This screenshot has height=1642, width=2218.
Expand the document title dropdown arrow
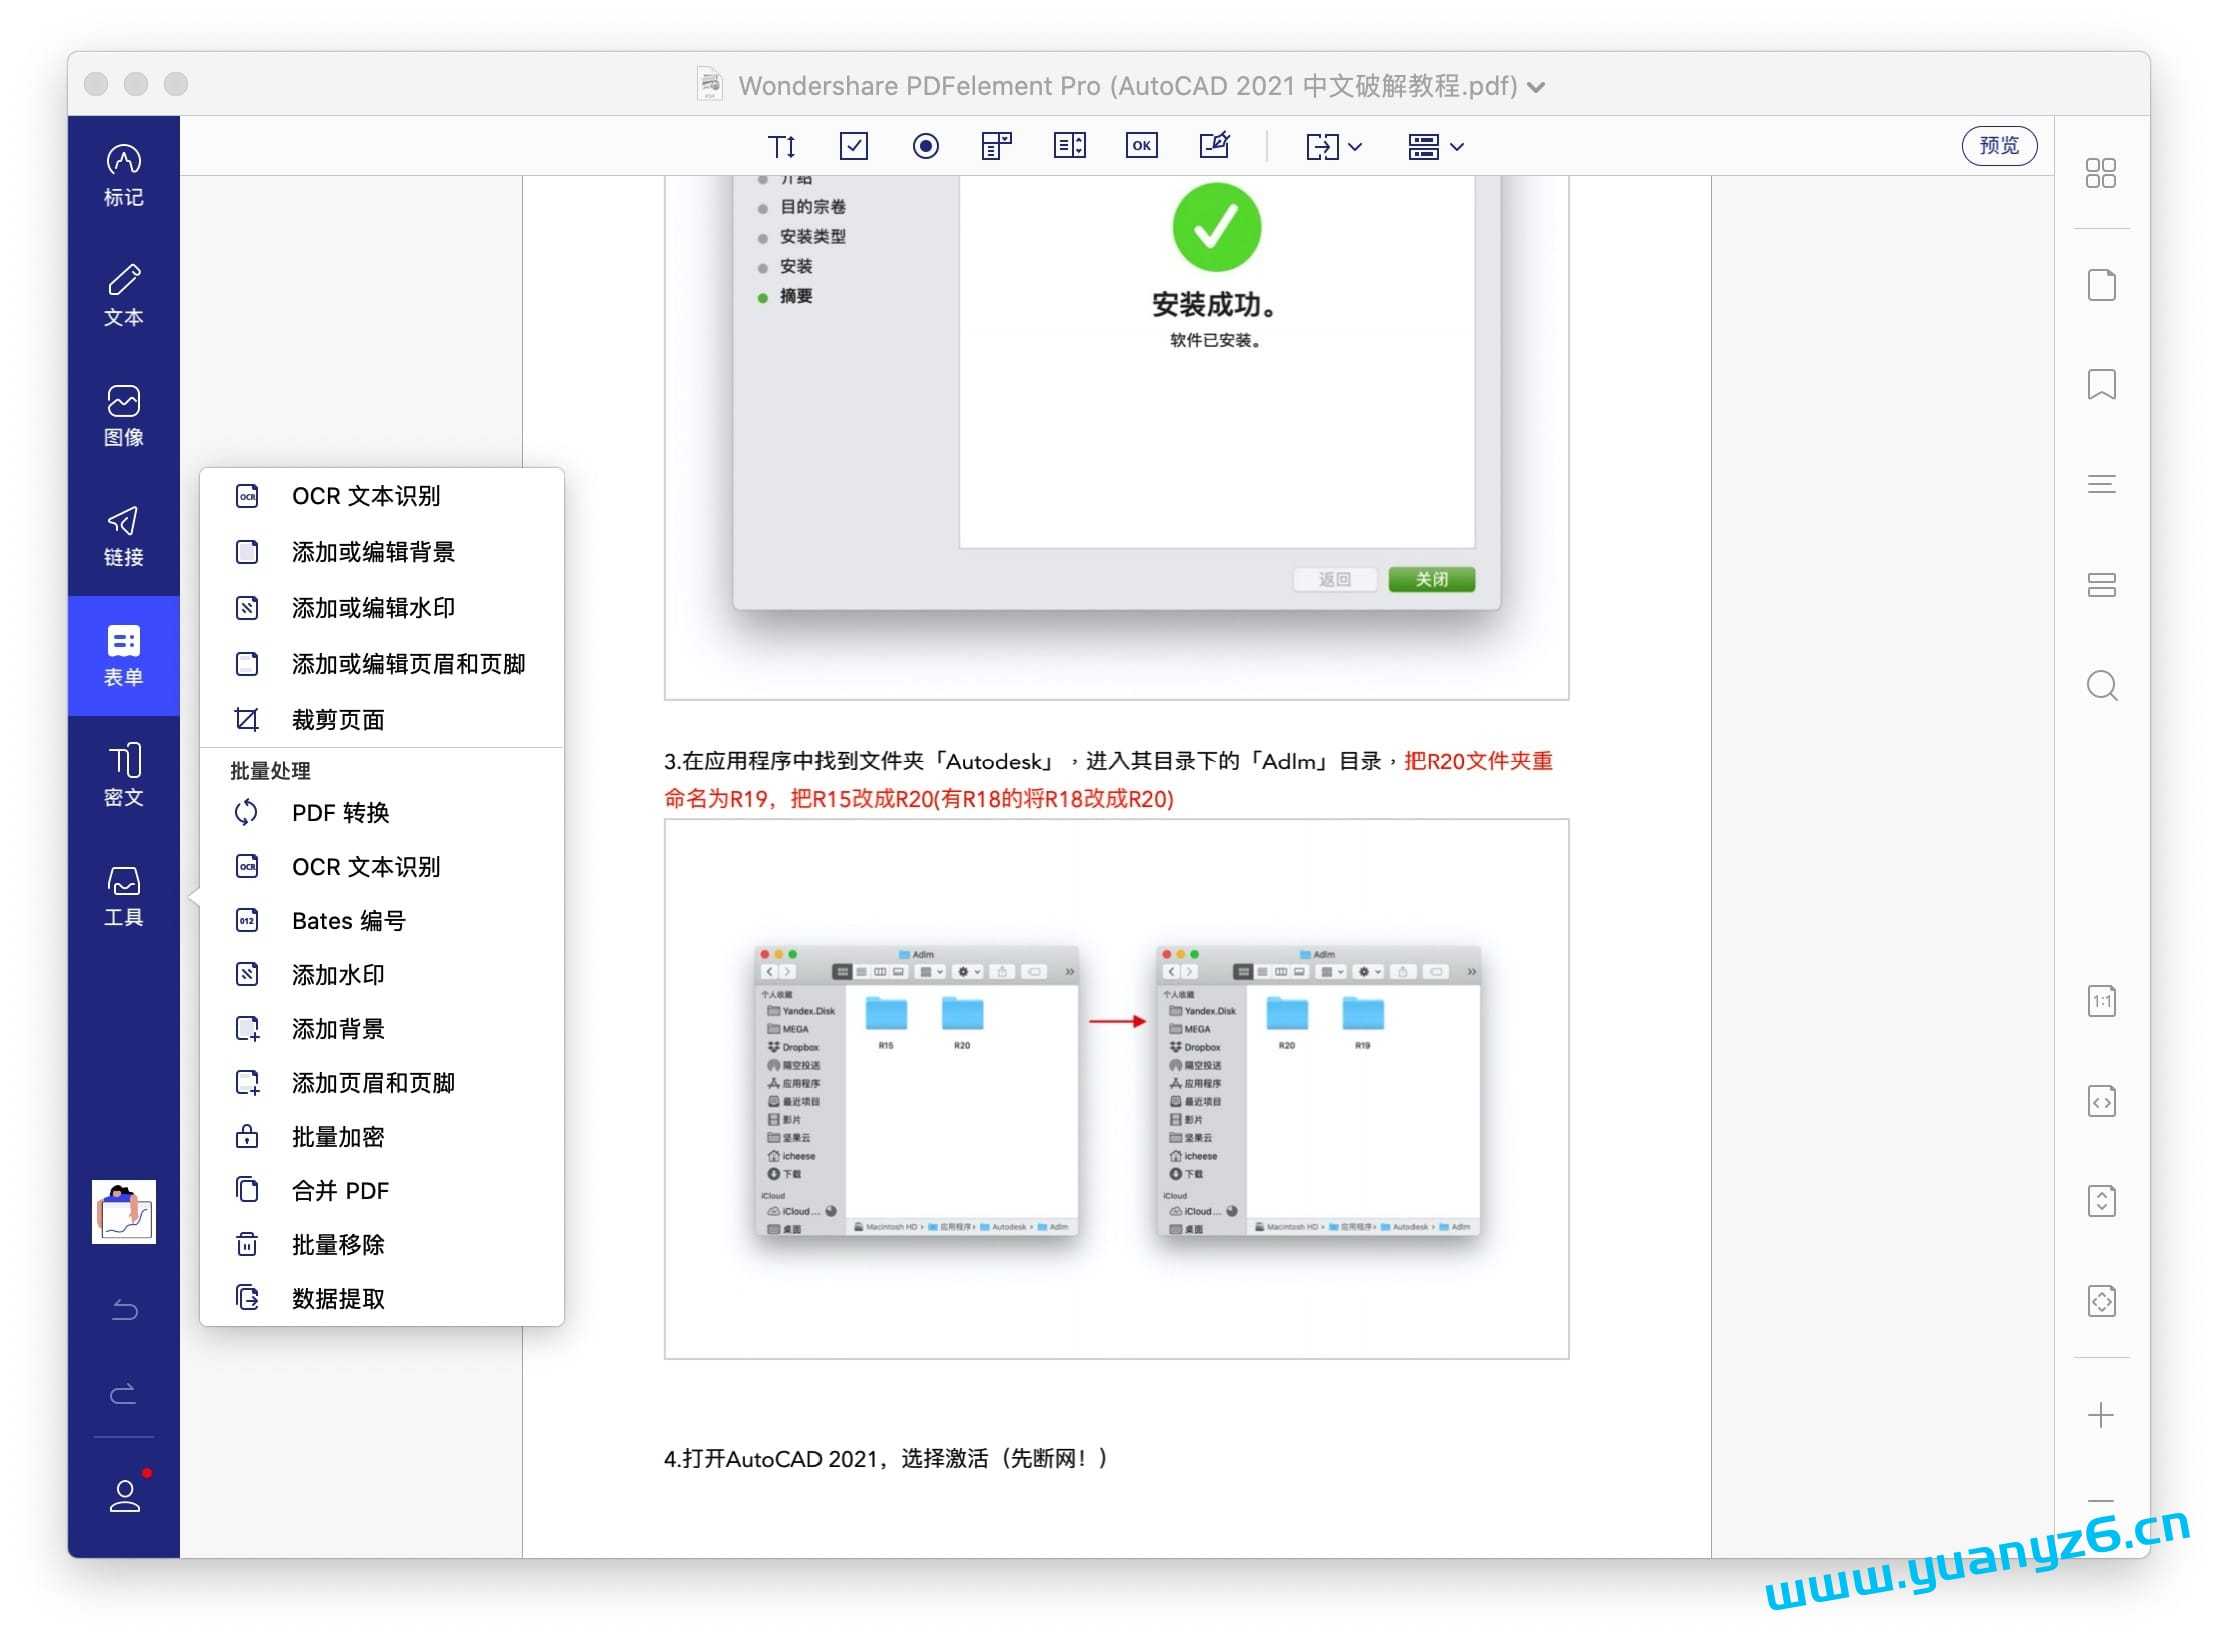click(1536, 86)
